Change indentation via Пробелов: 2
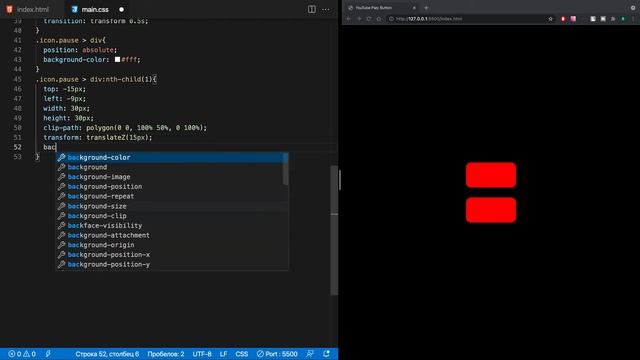Image resolution: width=640 pixels, height=360 pixels. click(x=165, y=354)
